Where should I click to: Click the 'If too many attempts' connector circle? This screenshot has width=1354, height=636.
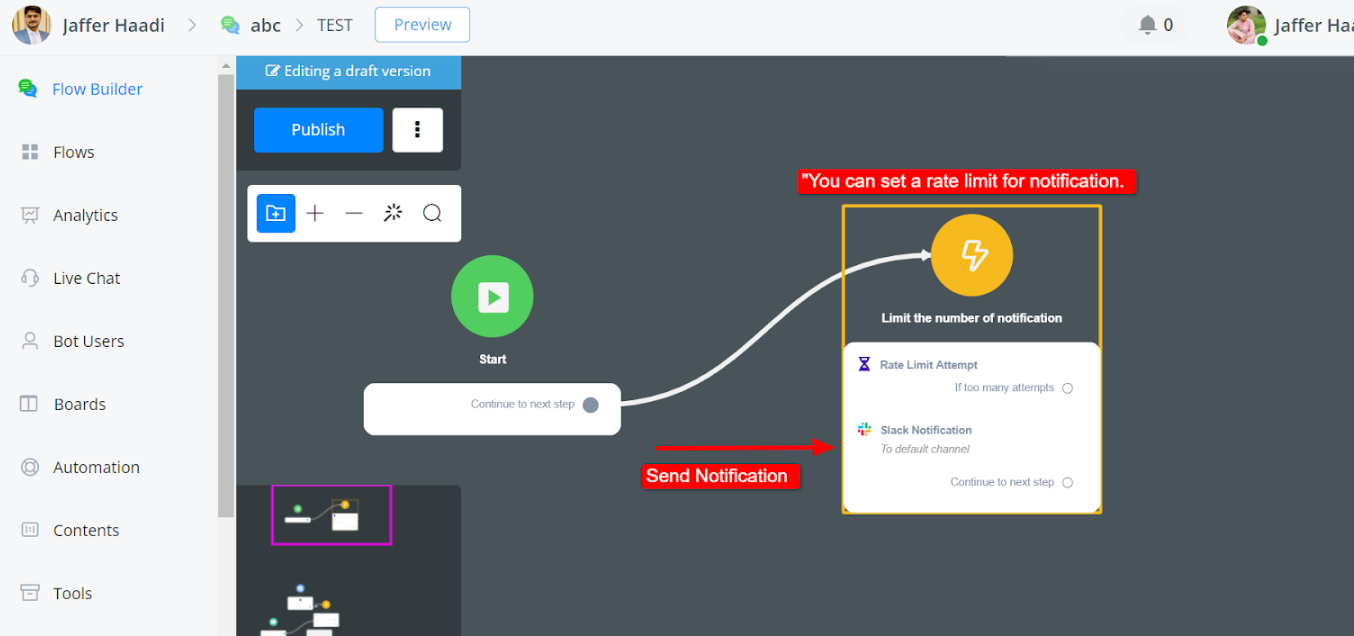1067,388
